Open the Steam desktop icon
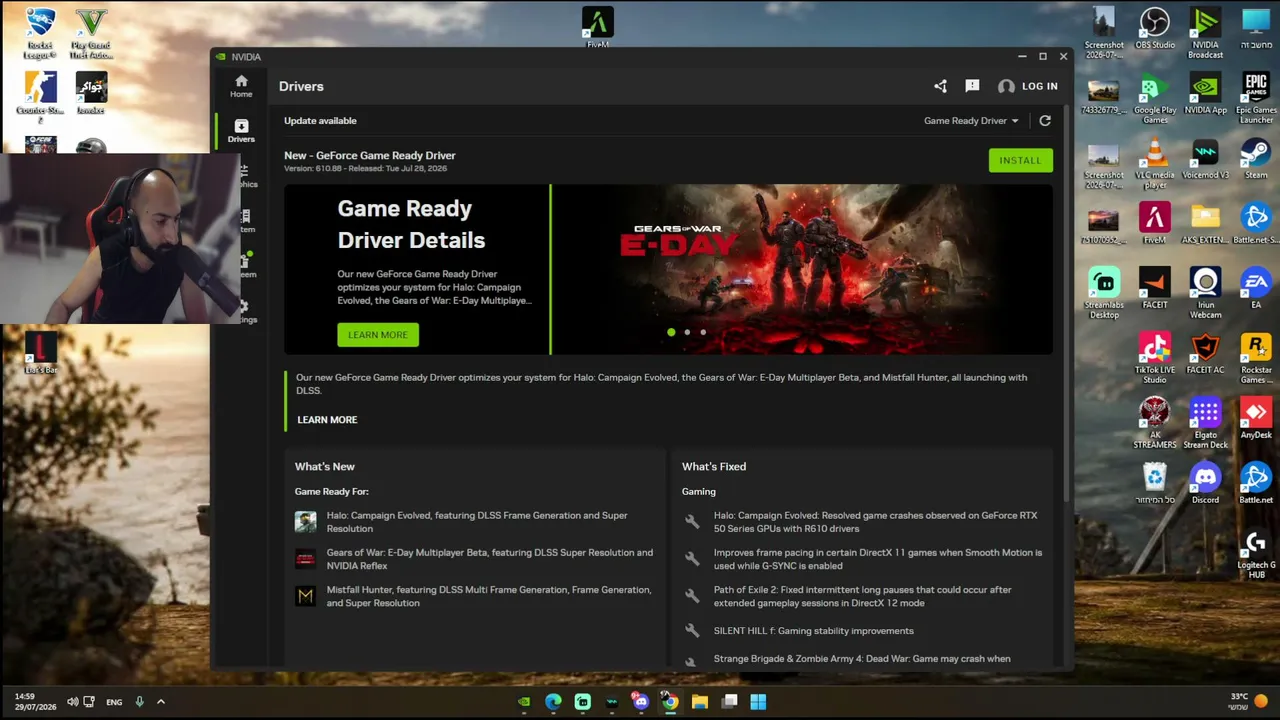The width and height of the screenshot is (1280, 720). click(1256, 159)
